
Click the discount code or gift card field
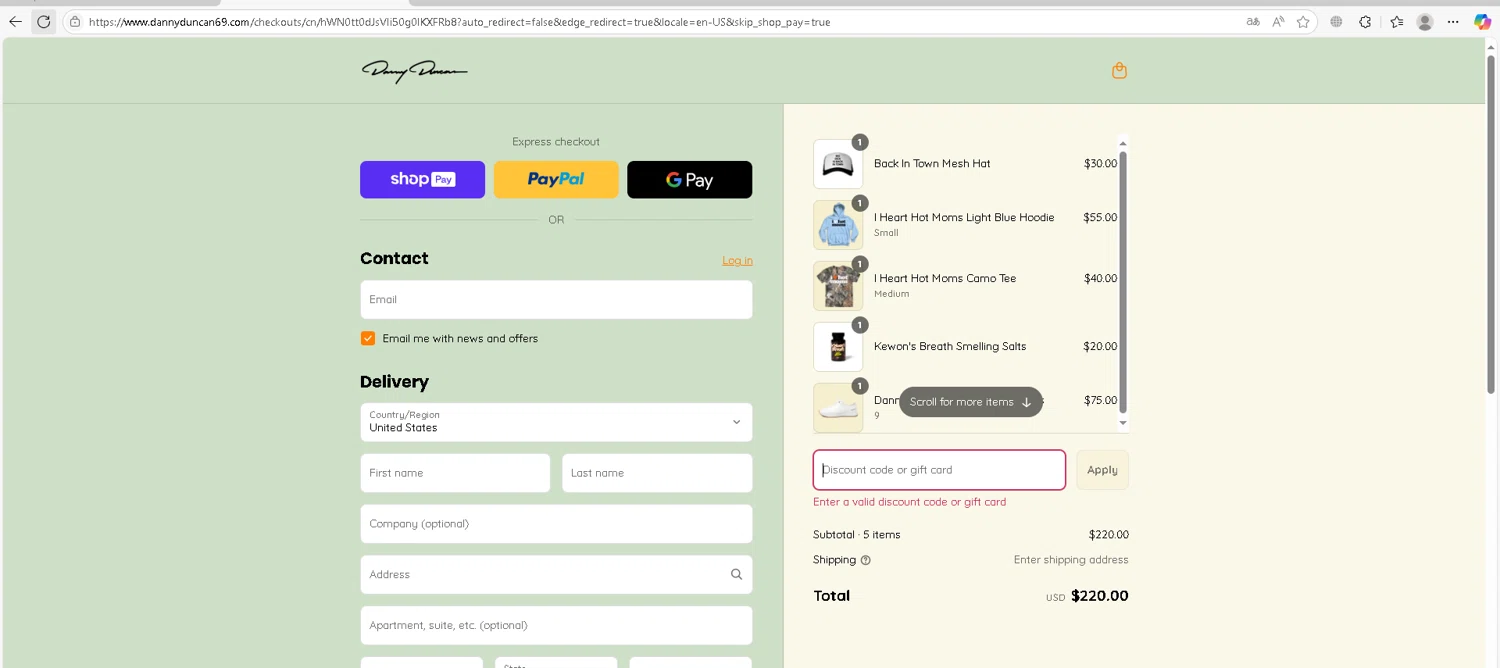pyautogui.click(x=939, y=470)
